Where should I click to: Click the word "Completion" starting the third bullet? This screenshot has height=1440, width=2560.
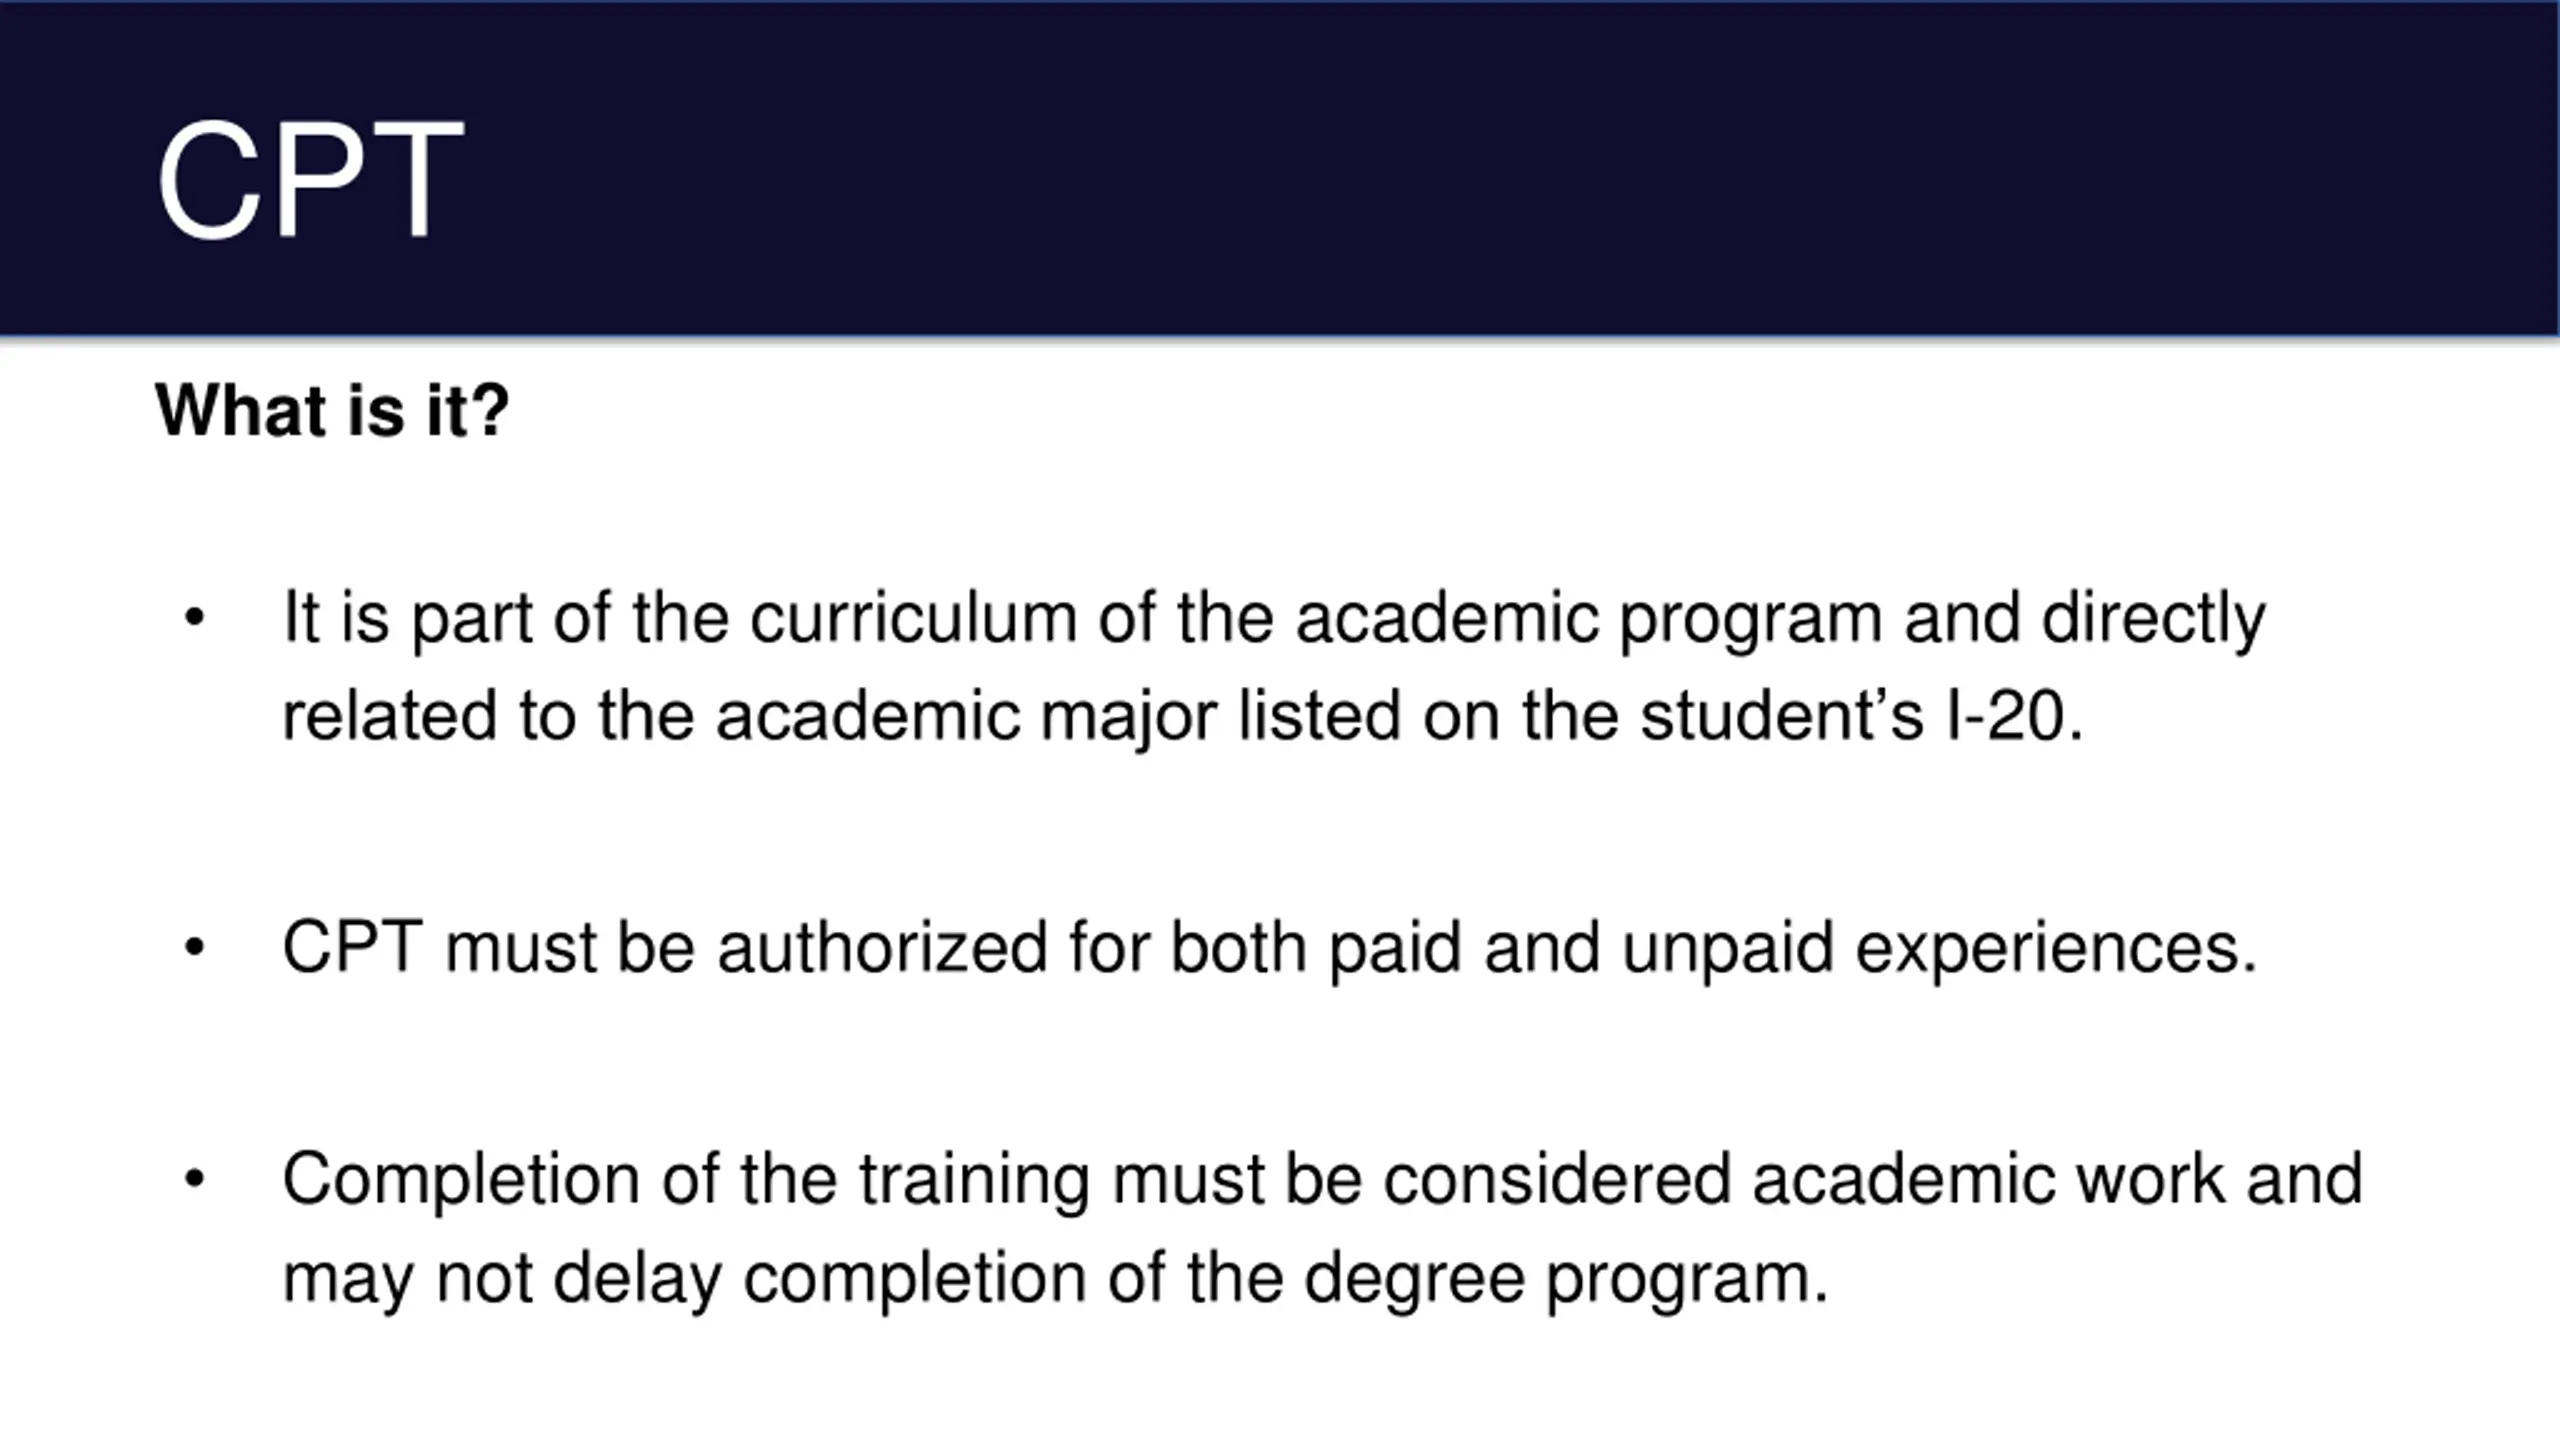(x=460, y=1178)
